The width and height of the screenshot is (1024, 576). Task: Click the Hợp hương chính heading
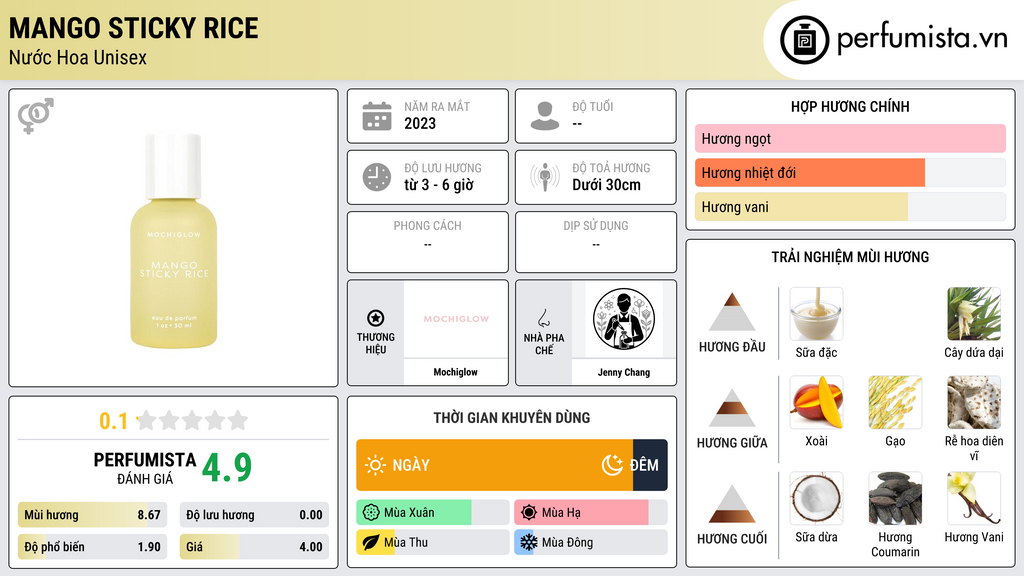point(850,106)
